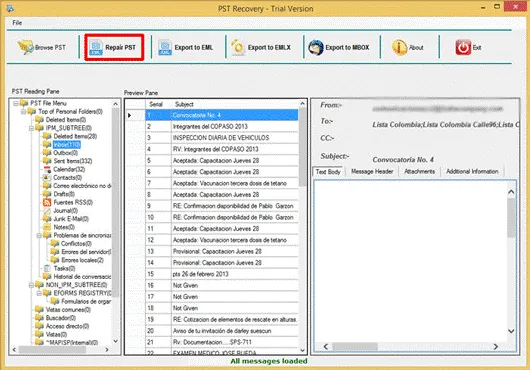Select message RE: Cotizacion de elementos de rescate

[x=222, y=320]
